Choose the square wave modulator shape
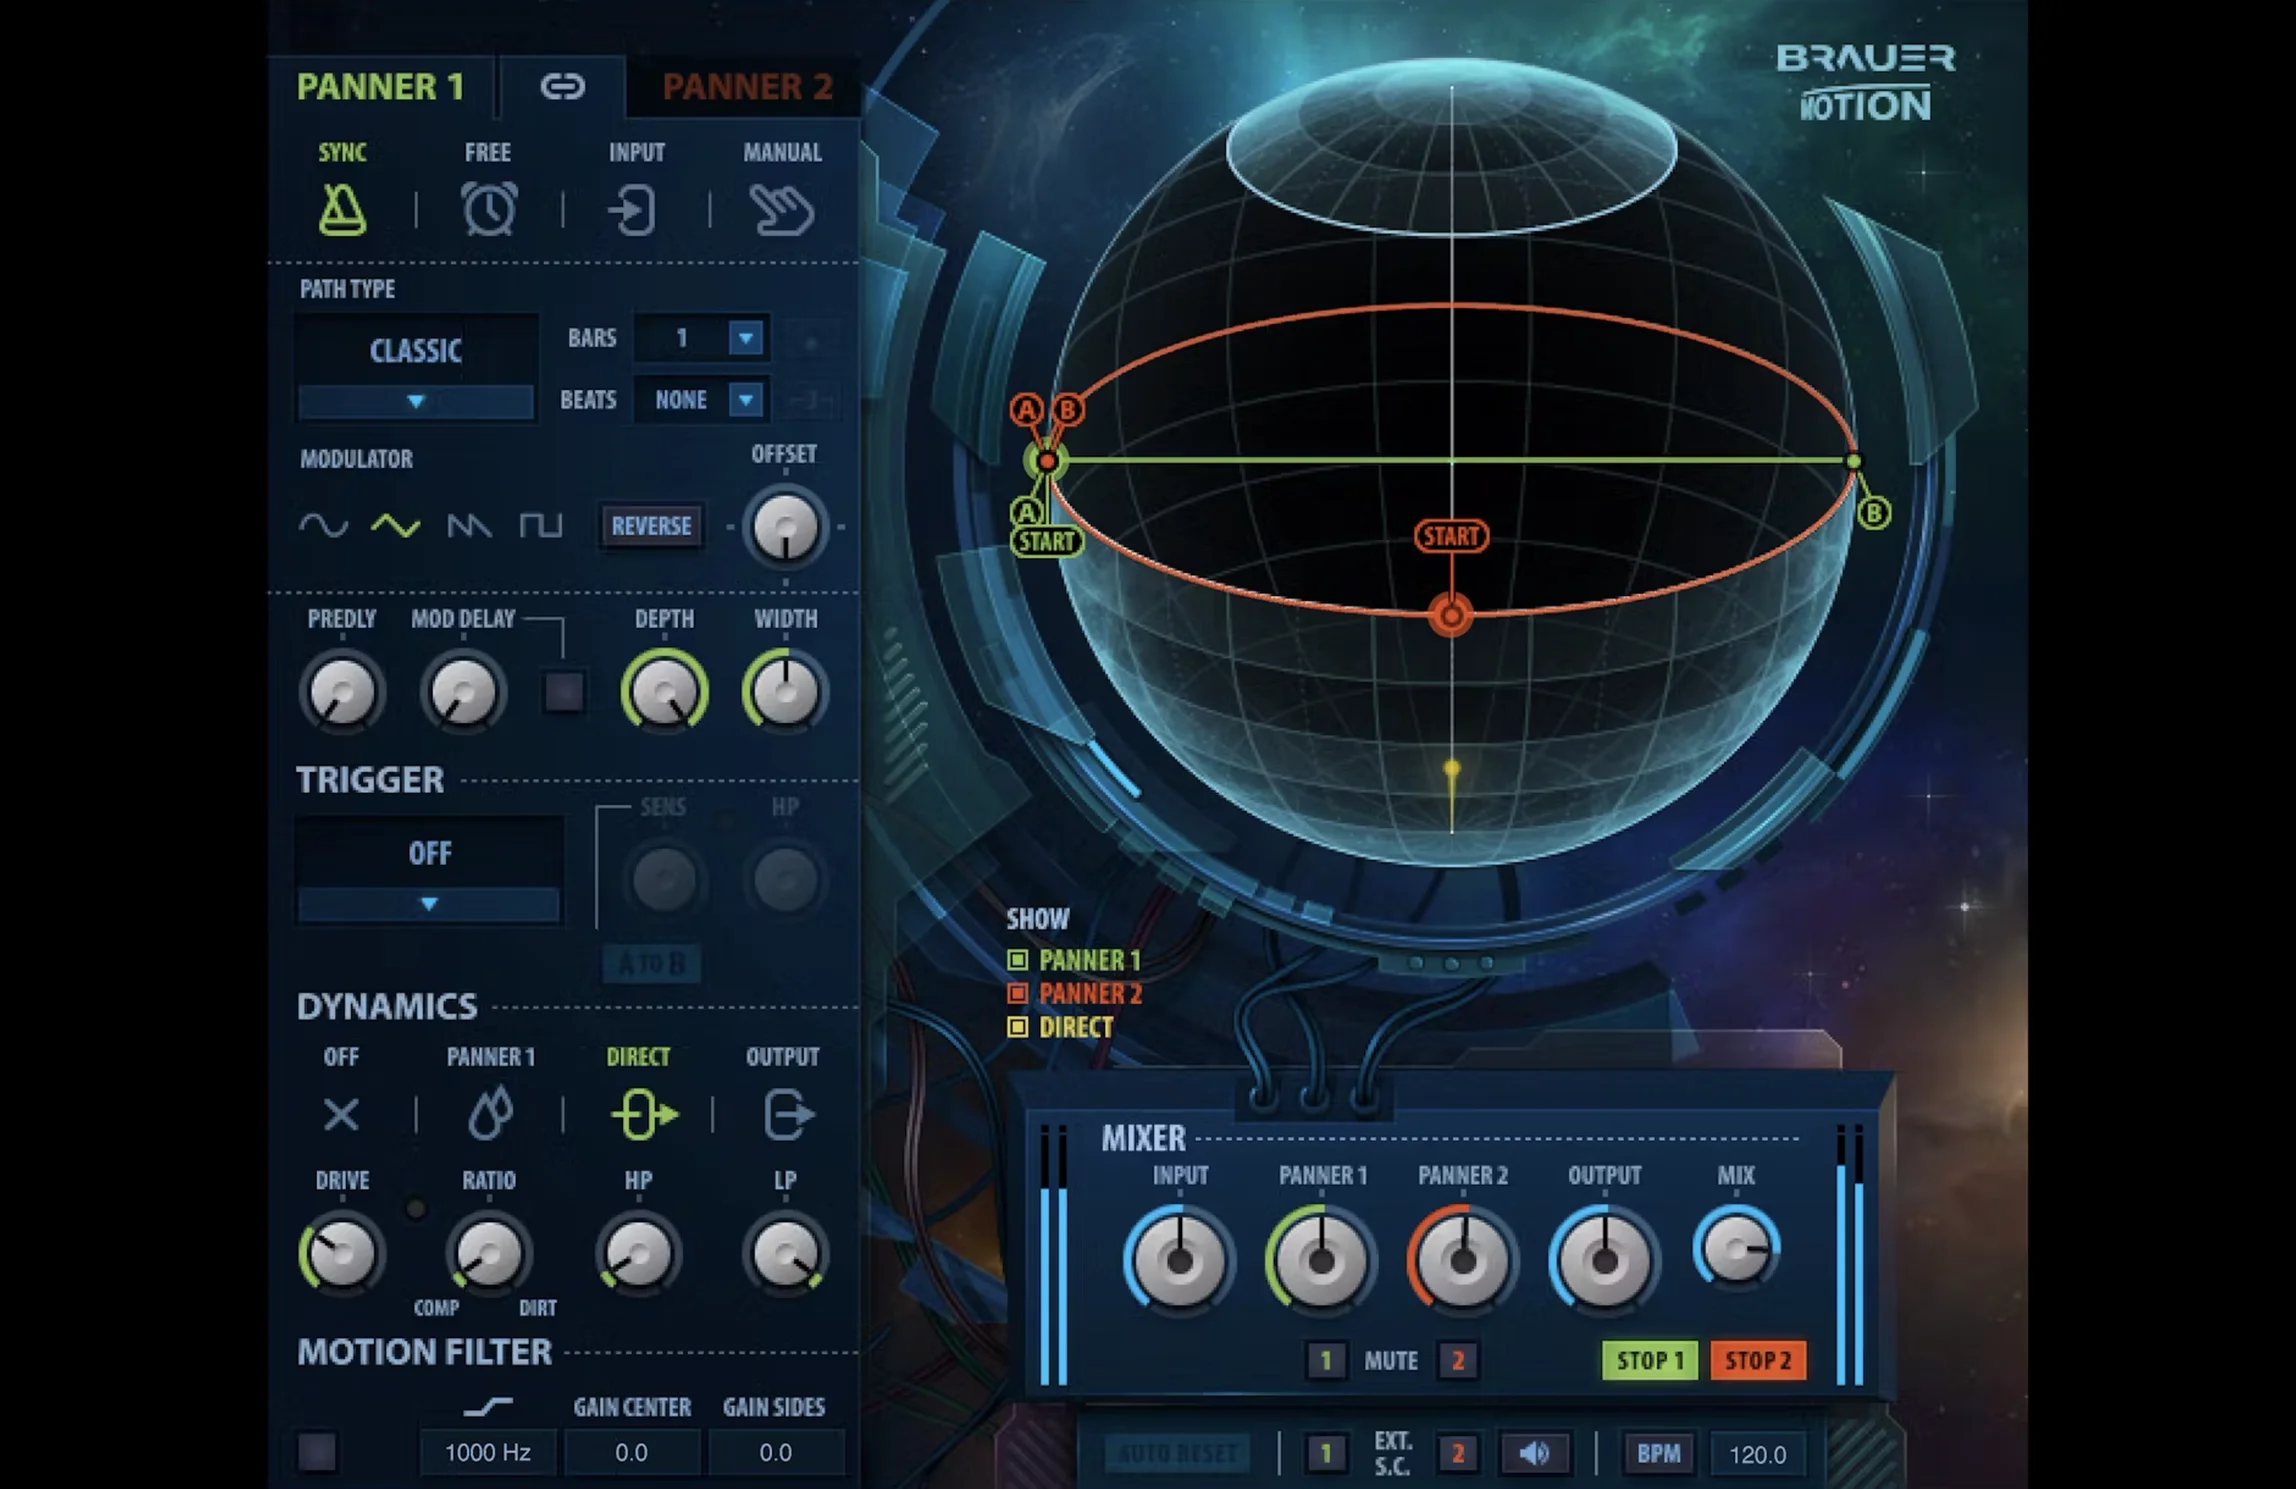 pos(541,525)
